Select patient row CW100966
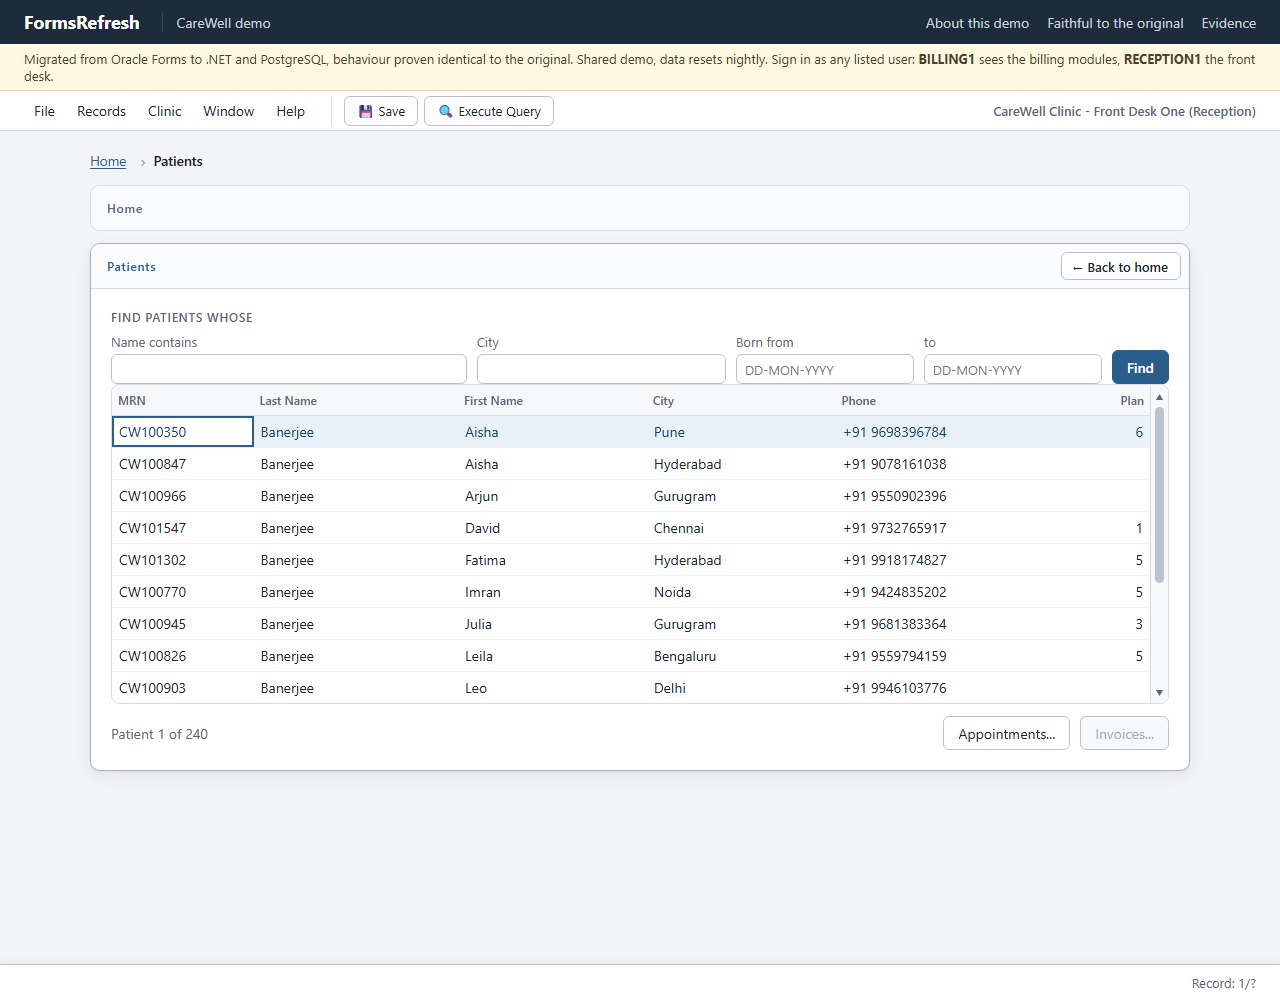The height and width of the screenshot is (1000, 1280). pos(631,496)
